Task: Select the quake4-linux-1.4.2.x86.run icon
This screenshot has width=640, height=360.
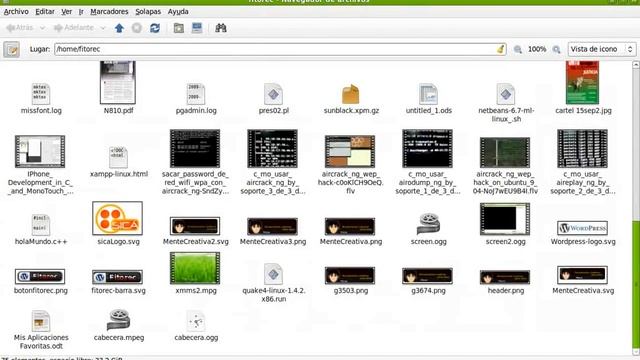Action: [x=273, y=274]
